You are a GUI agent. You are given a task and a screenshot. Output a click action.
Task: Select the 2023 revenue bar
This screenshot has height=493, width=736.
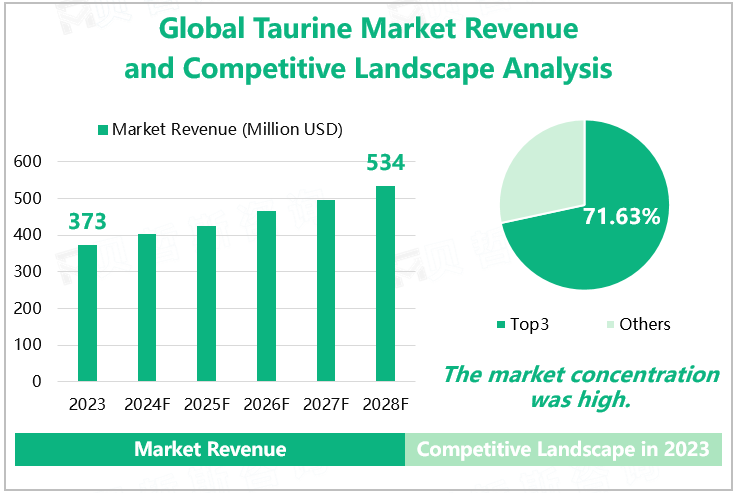88,313
